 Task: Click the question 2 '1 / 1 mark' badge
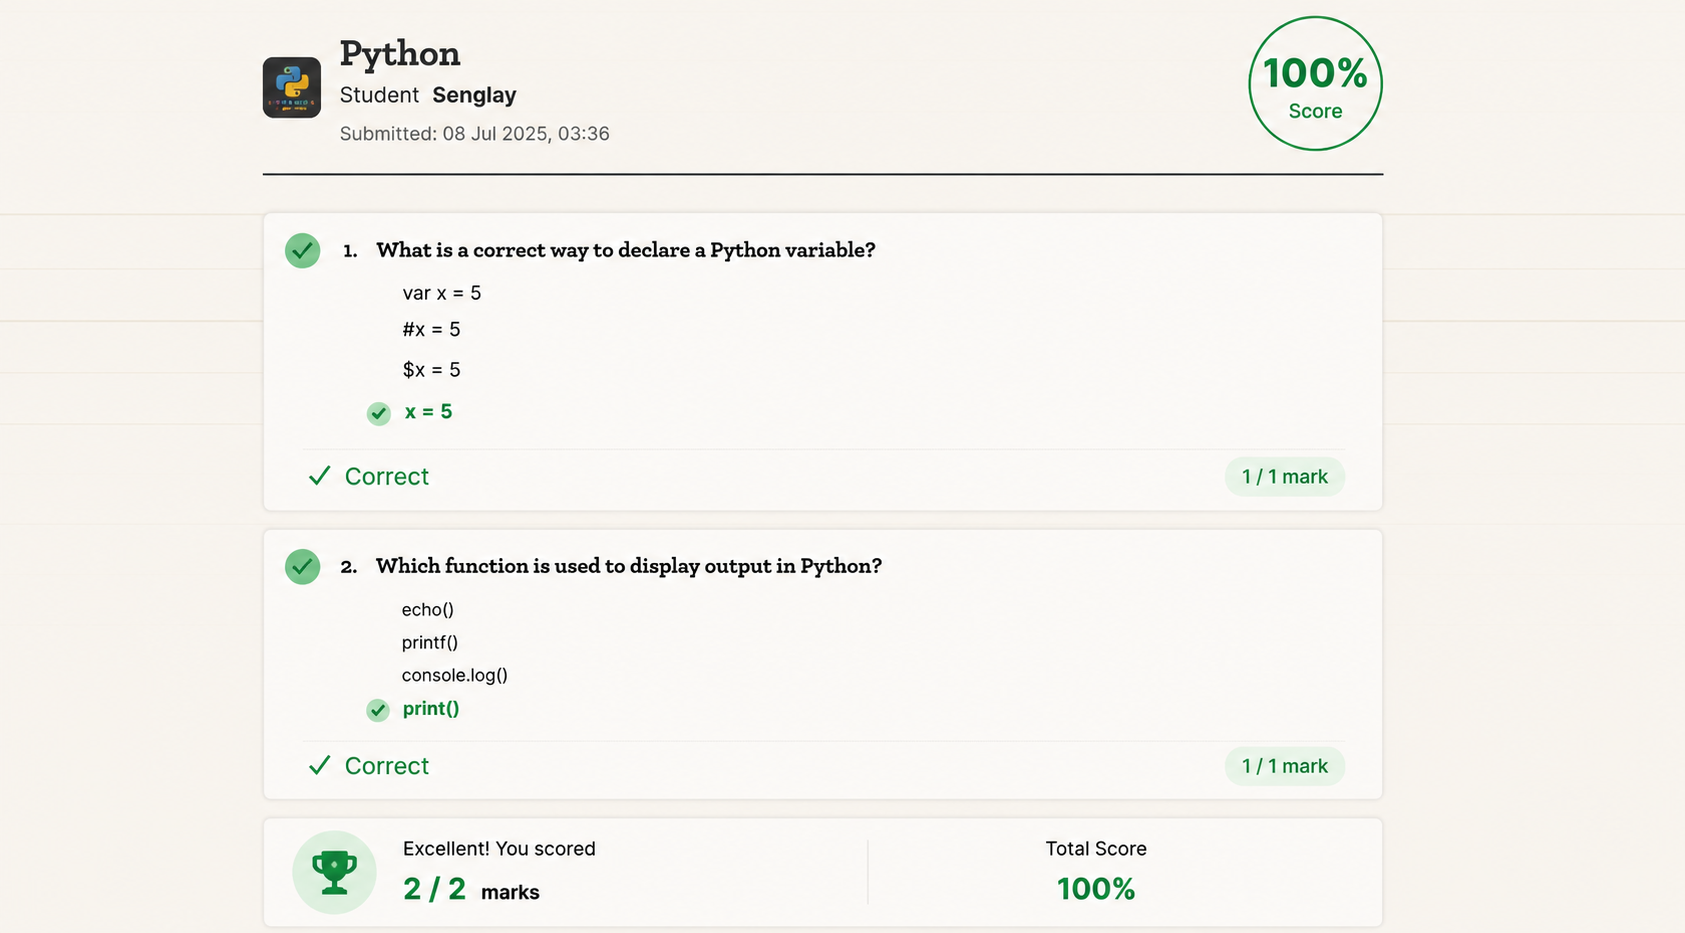tap(1284, 766)
